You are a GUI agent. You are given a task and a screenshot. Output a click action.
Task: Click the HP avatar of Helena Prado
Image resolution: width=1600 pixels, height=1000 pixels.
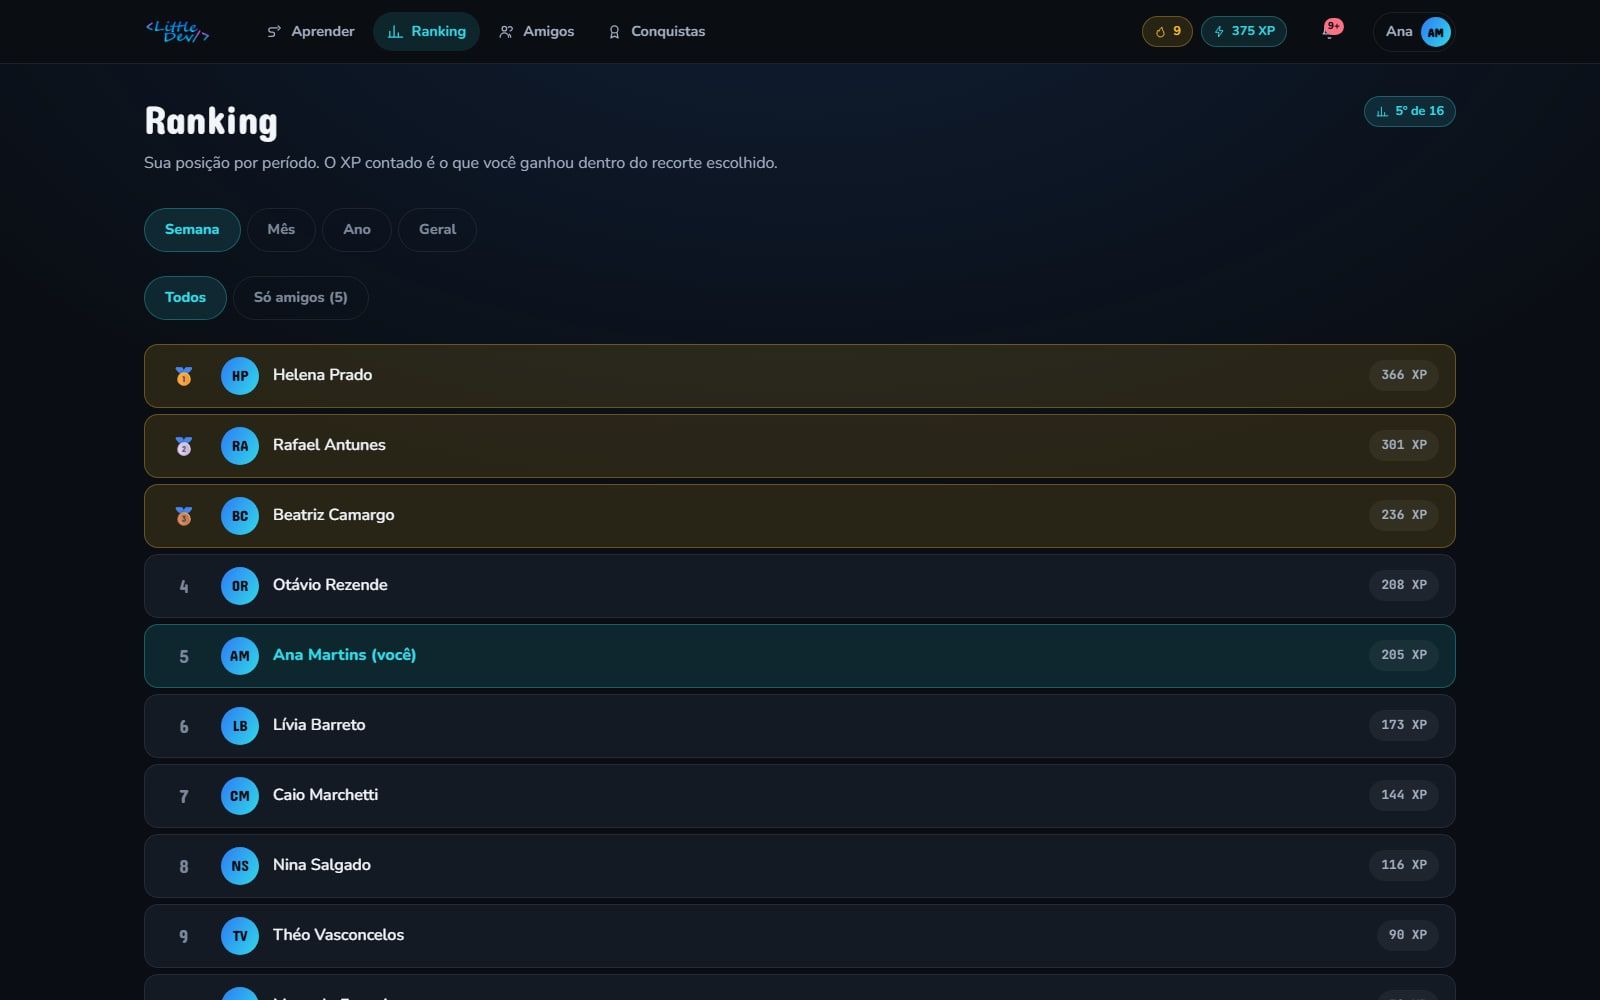(x=240, y=376)
